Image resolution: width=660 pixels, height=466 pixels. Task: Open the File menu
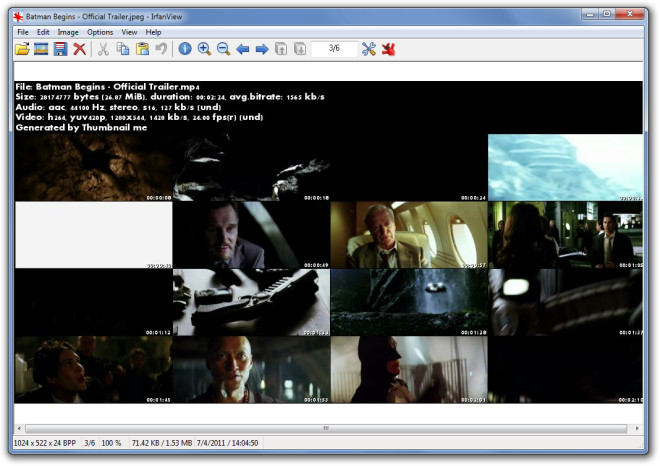coord(23,32)
